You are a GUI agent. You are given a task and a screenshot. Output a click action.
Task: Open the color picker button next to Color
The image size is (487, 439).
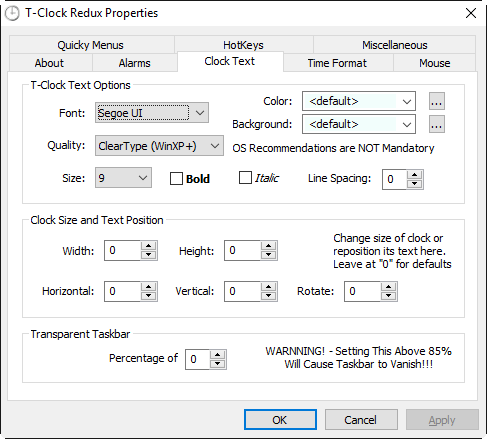coord(436,101)
